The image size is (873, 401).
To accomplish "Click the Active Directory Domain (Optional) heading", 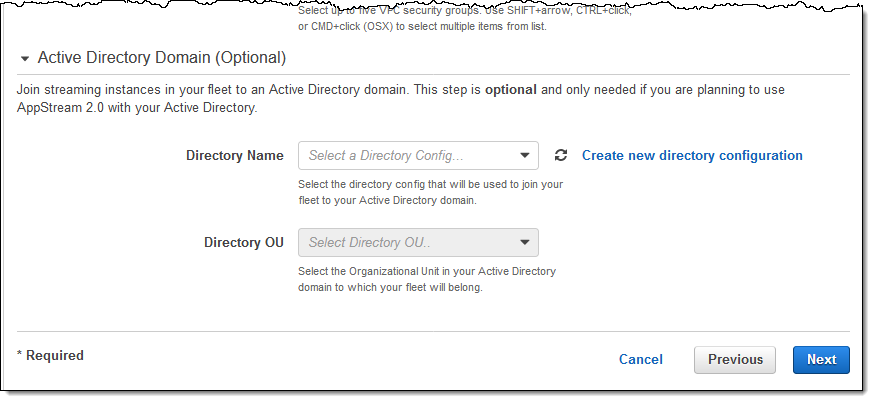I will pos(161,58).
